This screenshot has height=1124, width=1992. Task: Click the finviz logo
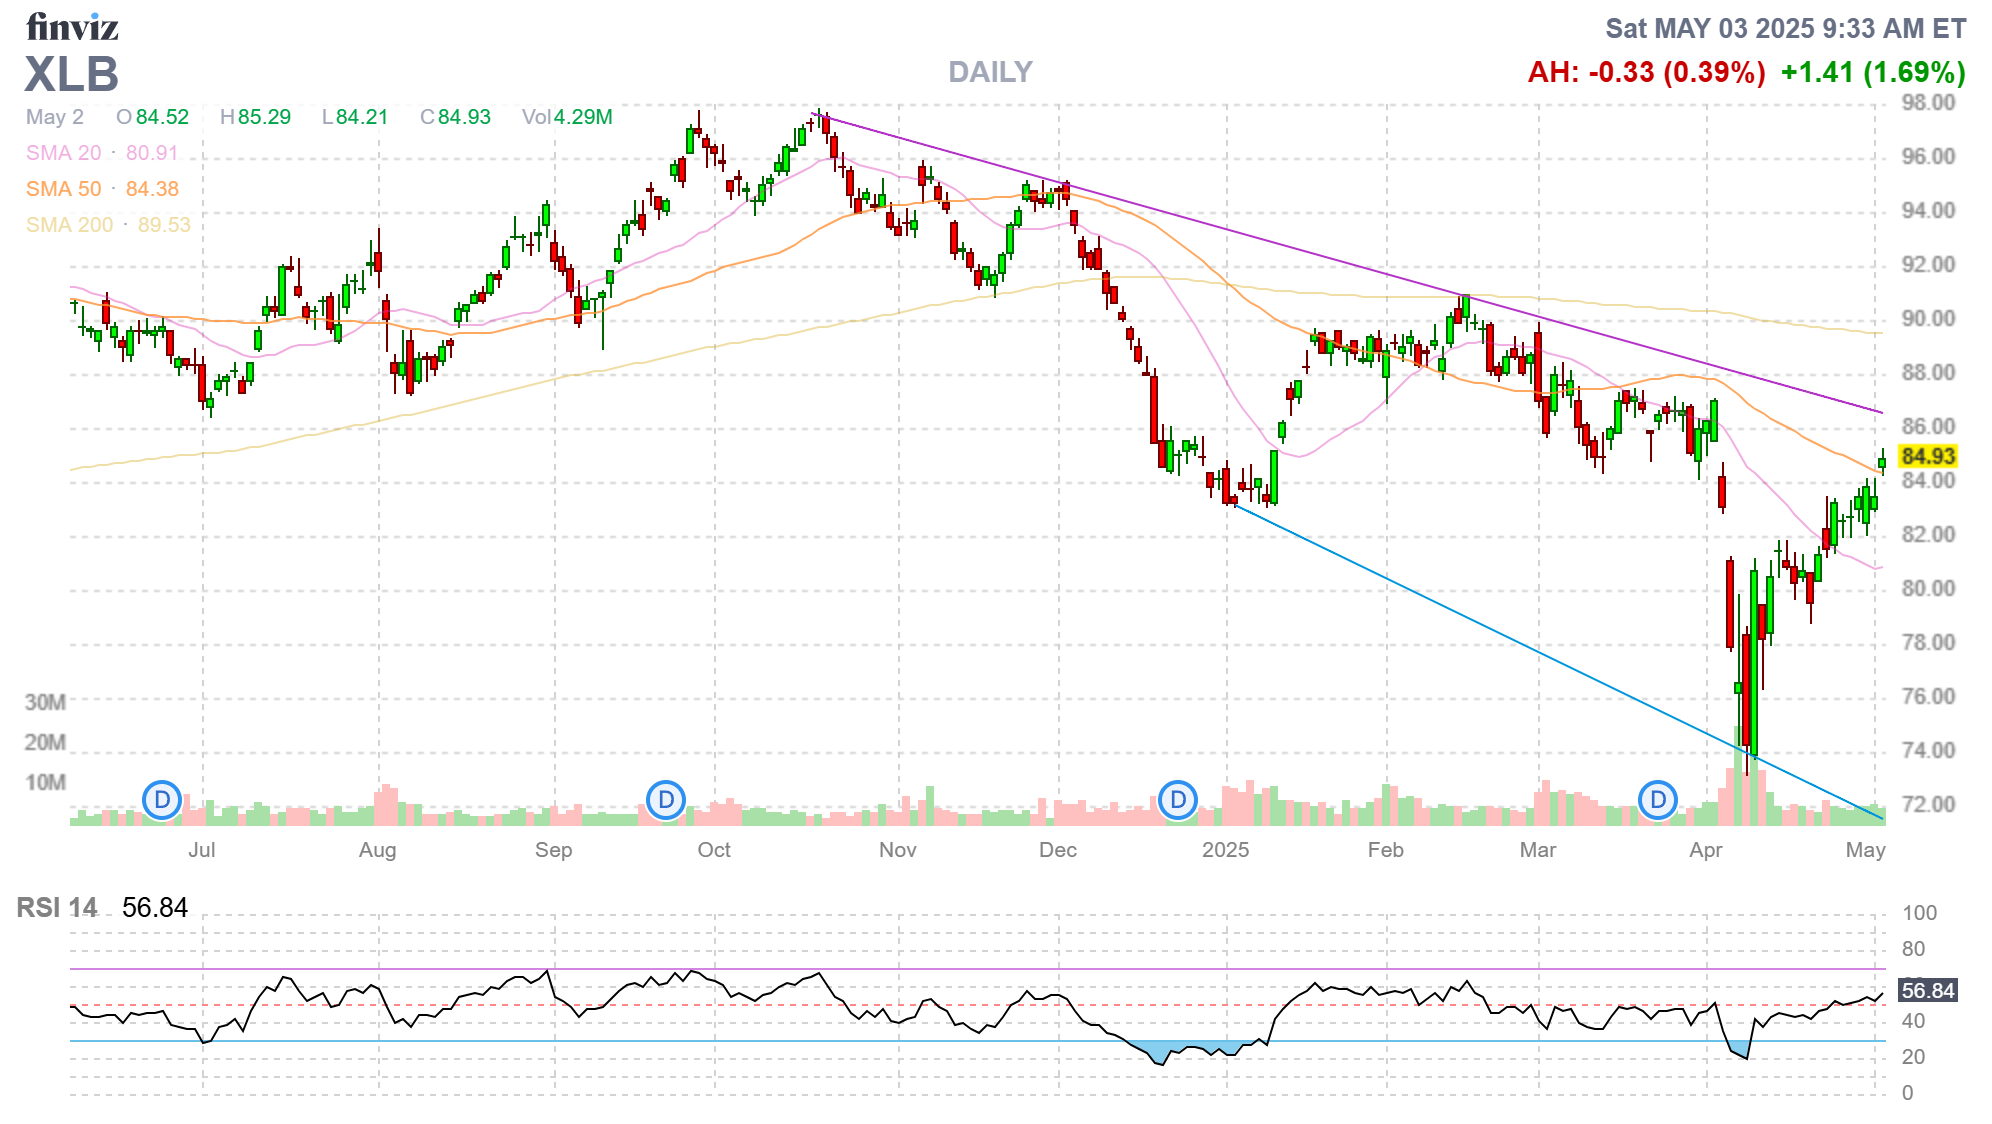click(x=72, y=27)
